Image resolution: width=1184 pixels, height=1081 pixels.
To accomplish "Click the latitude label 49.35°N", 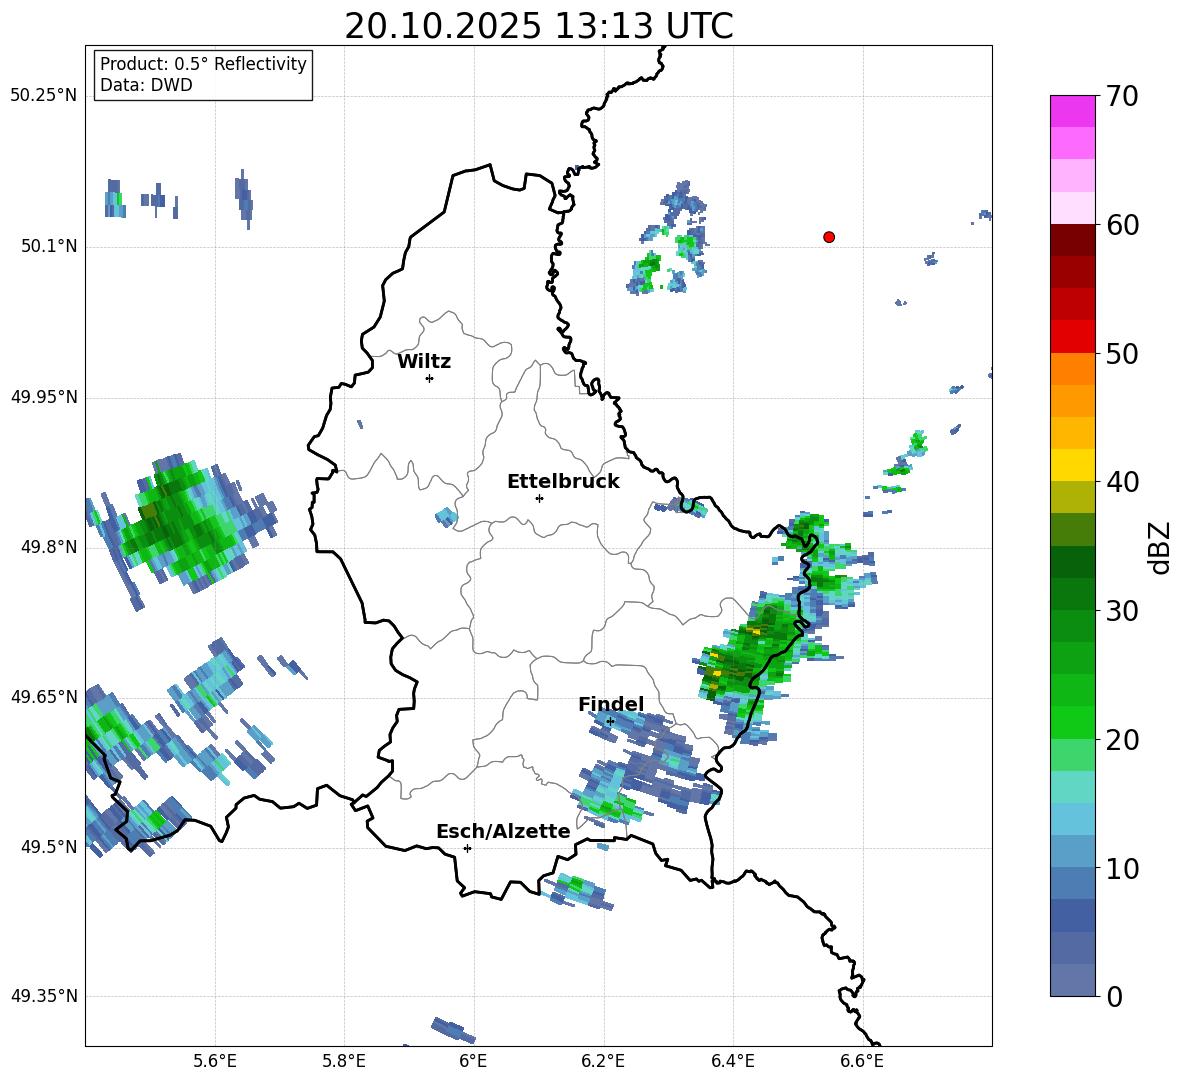I will (44, 996).
